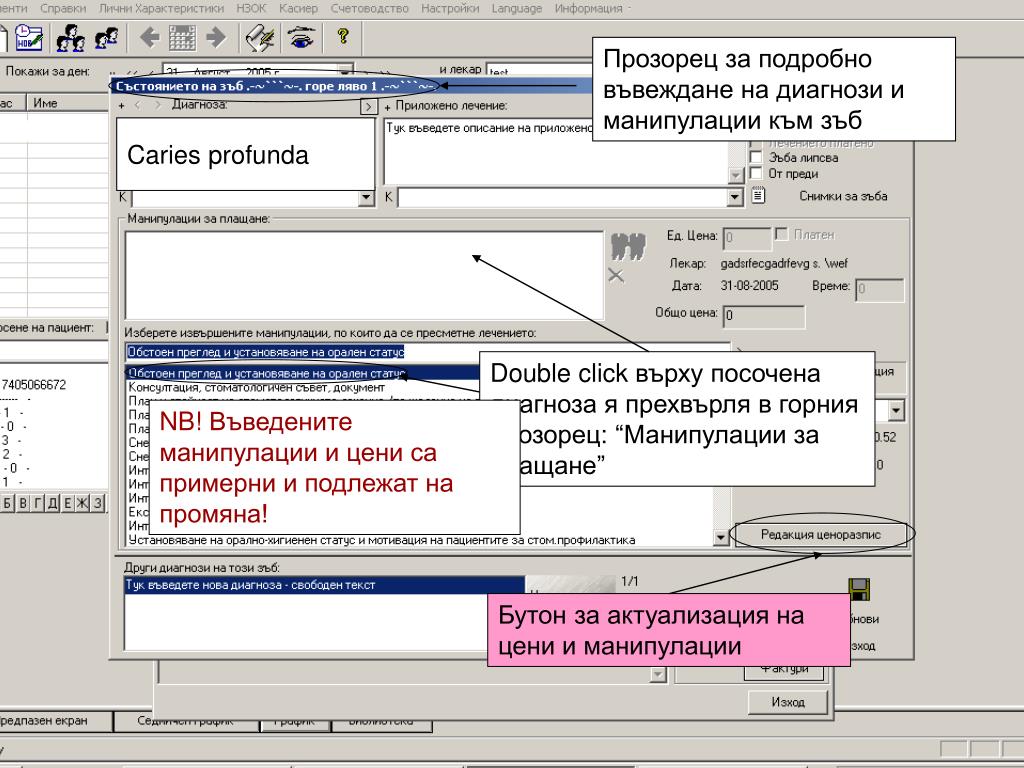The image size is (1024, 768).
Task: Click the Фактури button
Action: (784, 671)
